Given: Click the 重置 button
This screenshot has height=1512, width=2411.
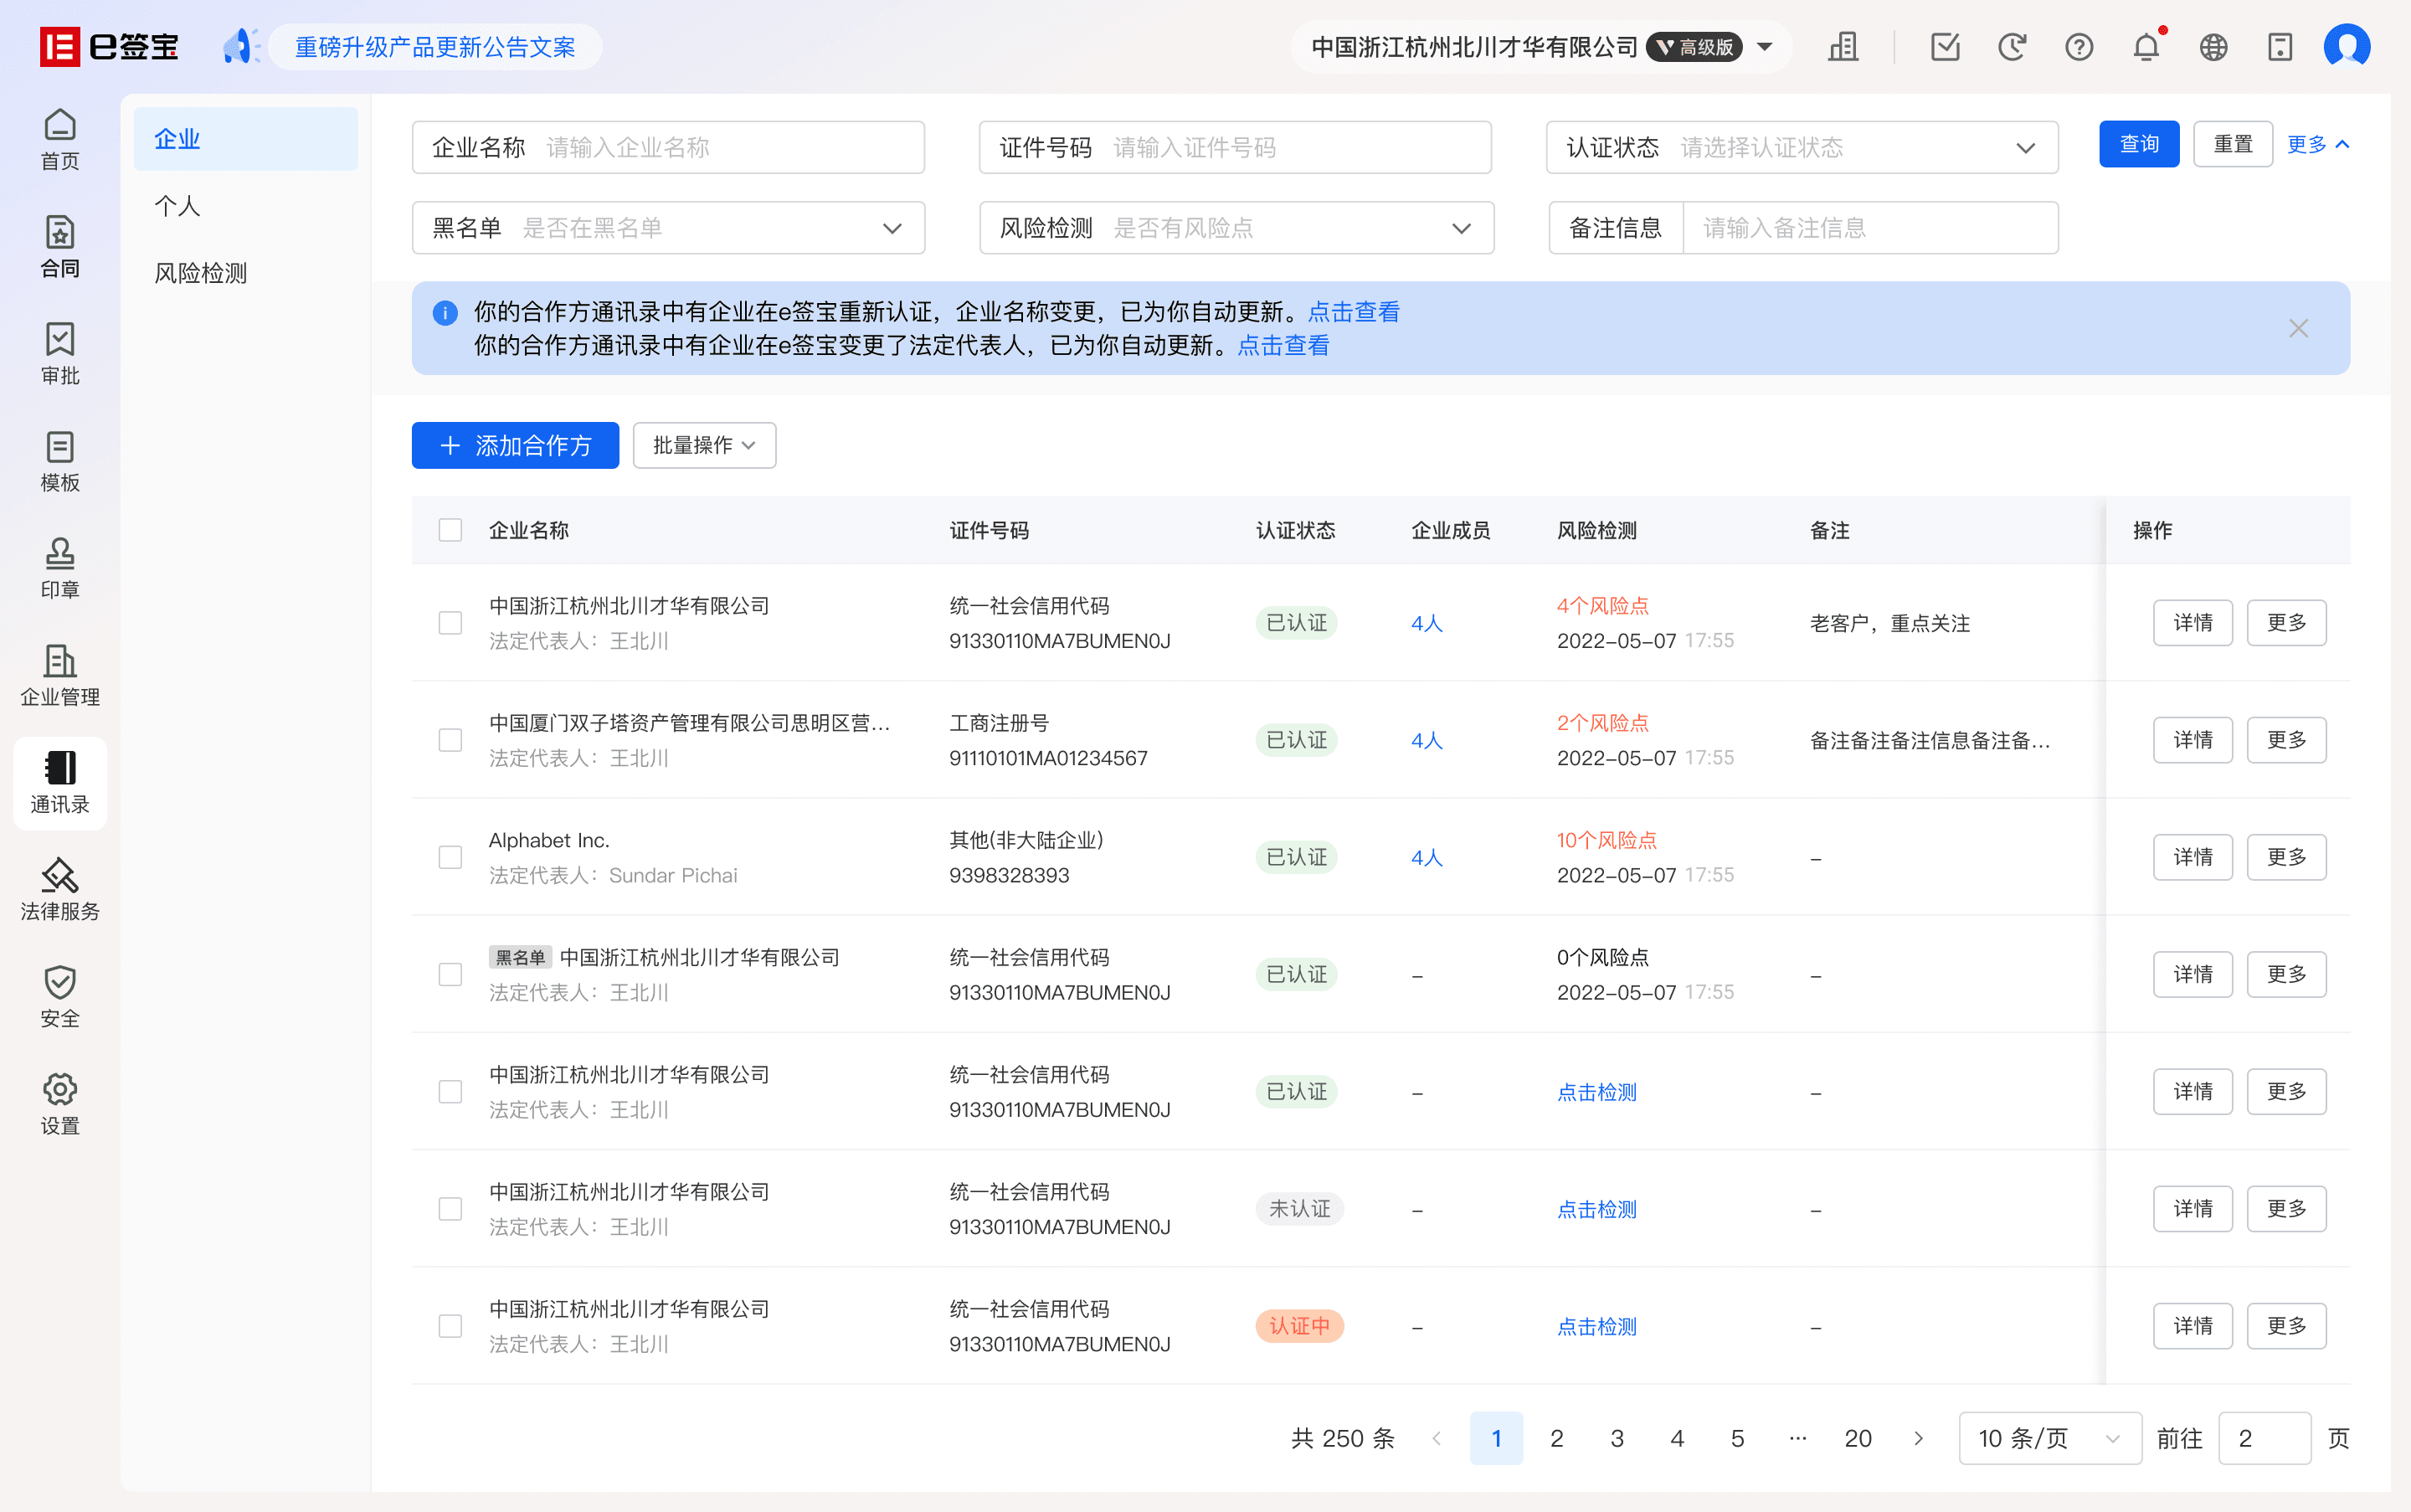Looking at the screenshot, I should [2233, 144].
